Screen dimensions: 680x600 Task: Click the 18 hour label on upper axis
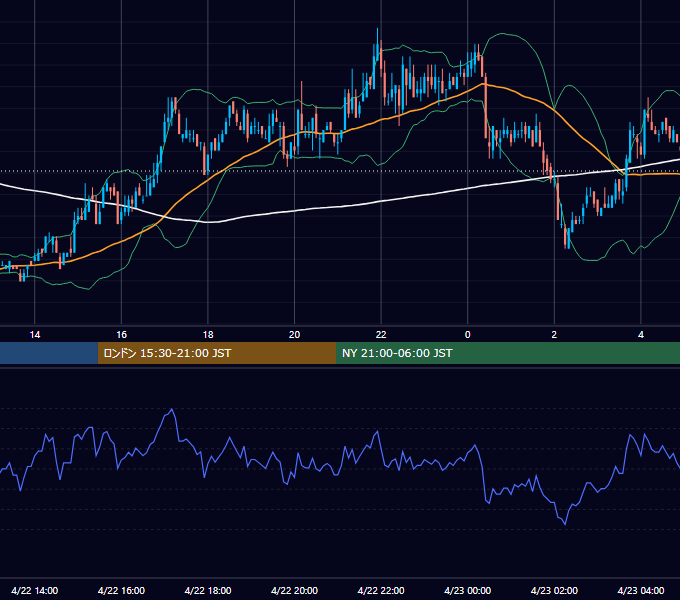point(208,335)
